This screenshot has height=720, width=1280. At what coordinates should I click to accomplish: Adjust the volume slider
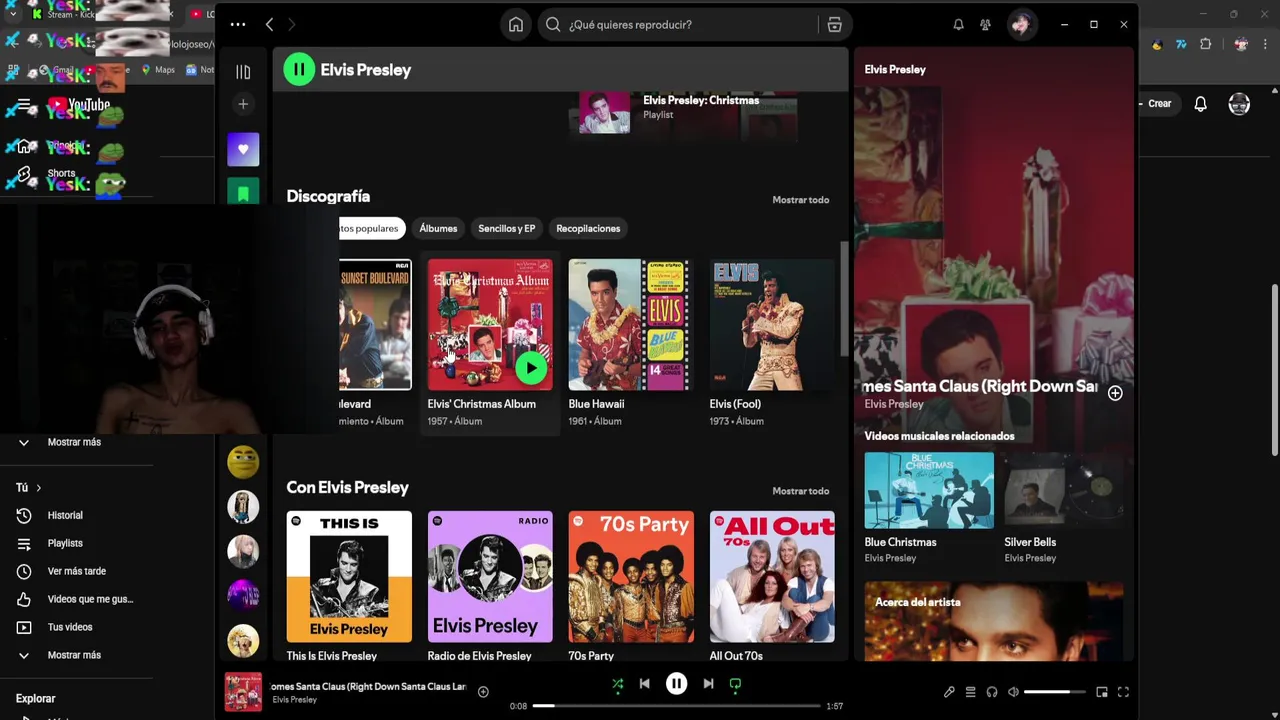tap(1054, 692)
